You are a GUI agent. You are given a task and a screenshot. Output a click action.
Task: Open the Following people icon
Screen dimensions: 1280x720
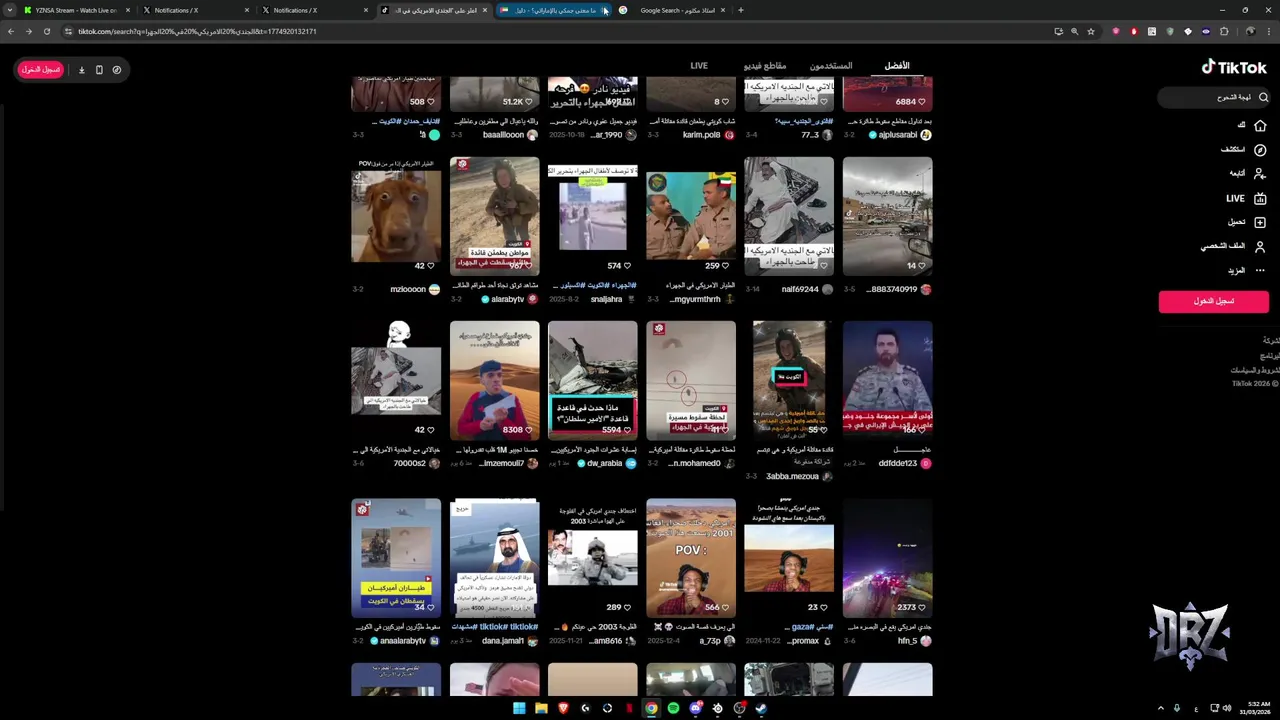1260,173
